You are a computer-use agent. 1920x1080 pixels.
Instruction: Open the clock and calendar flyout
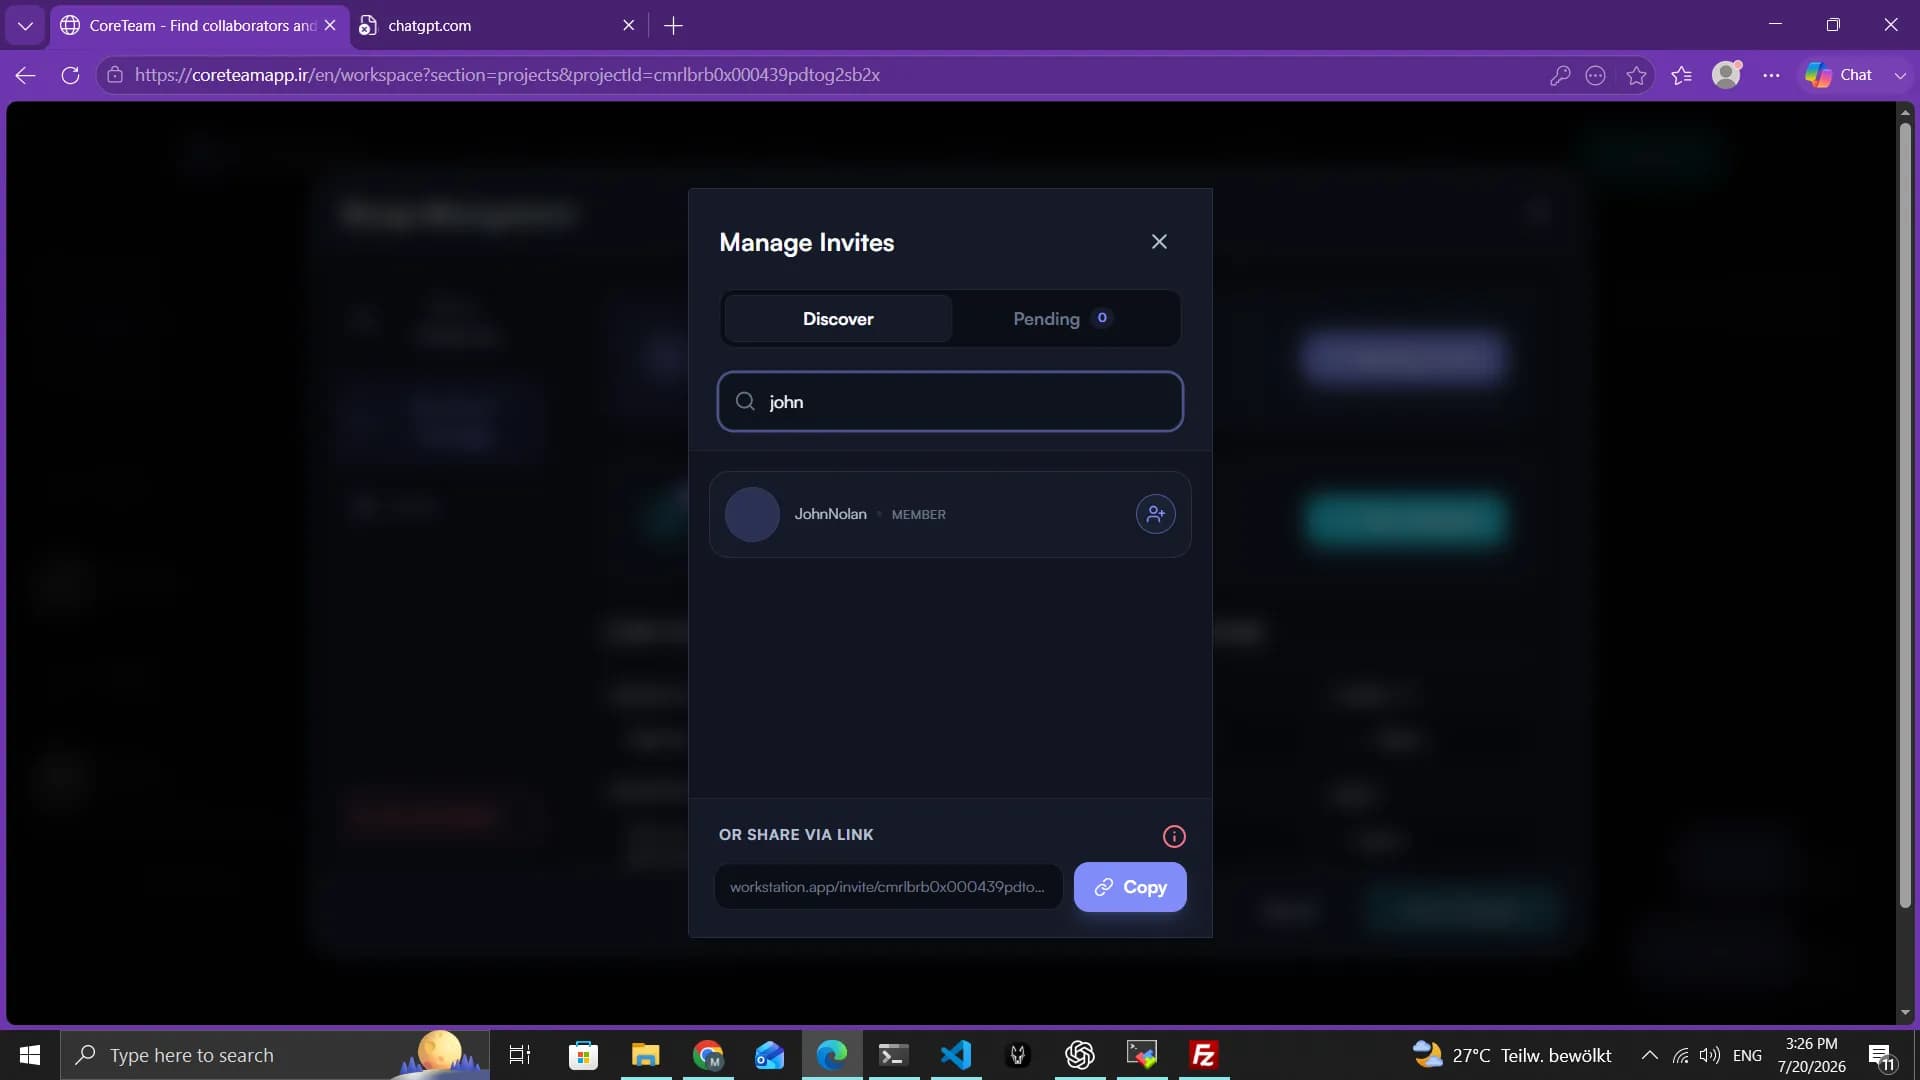pos(1811,1055)
